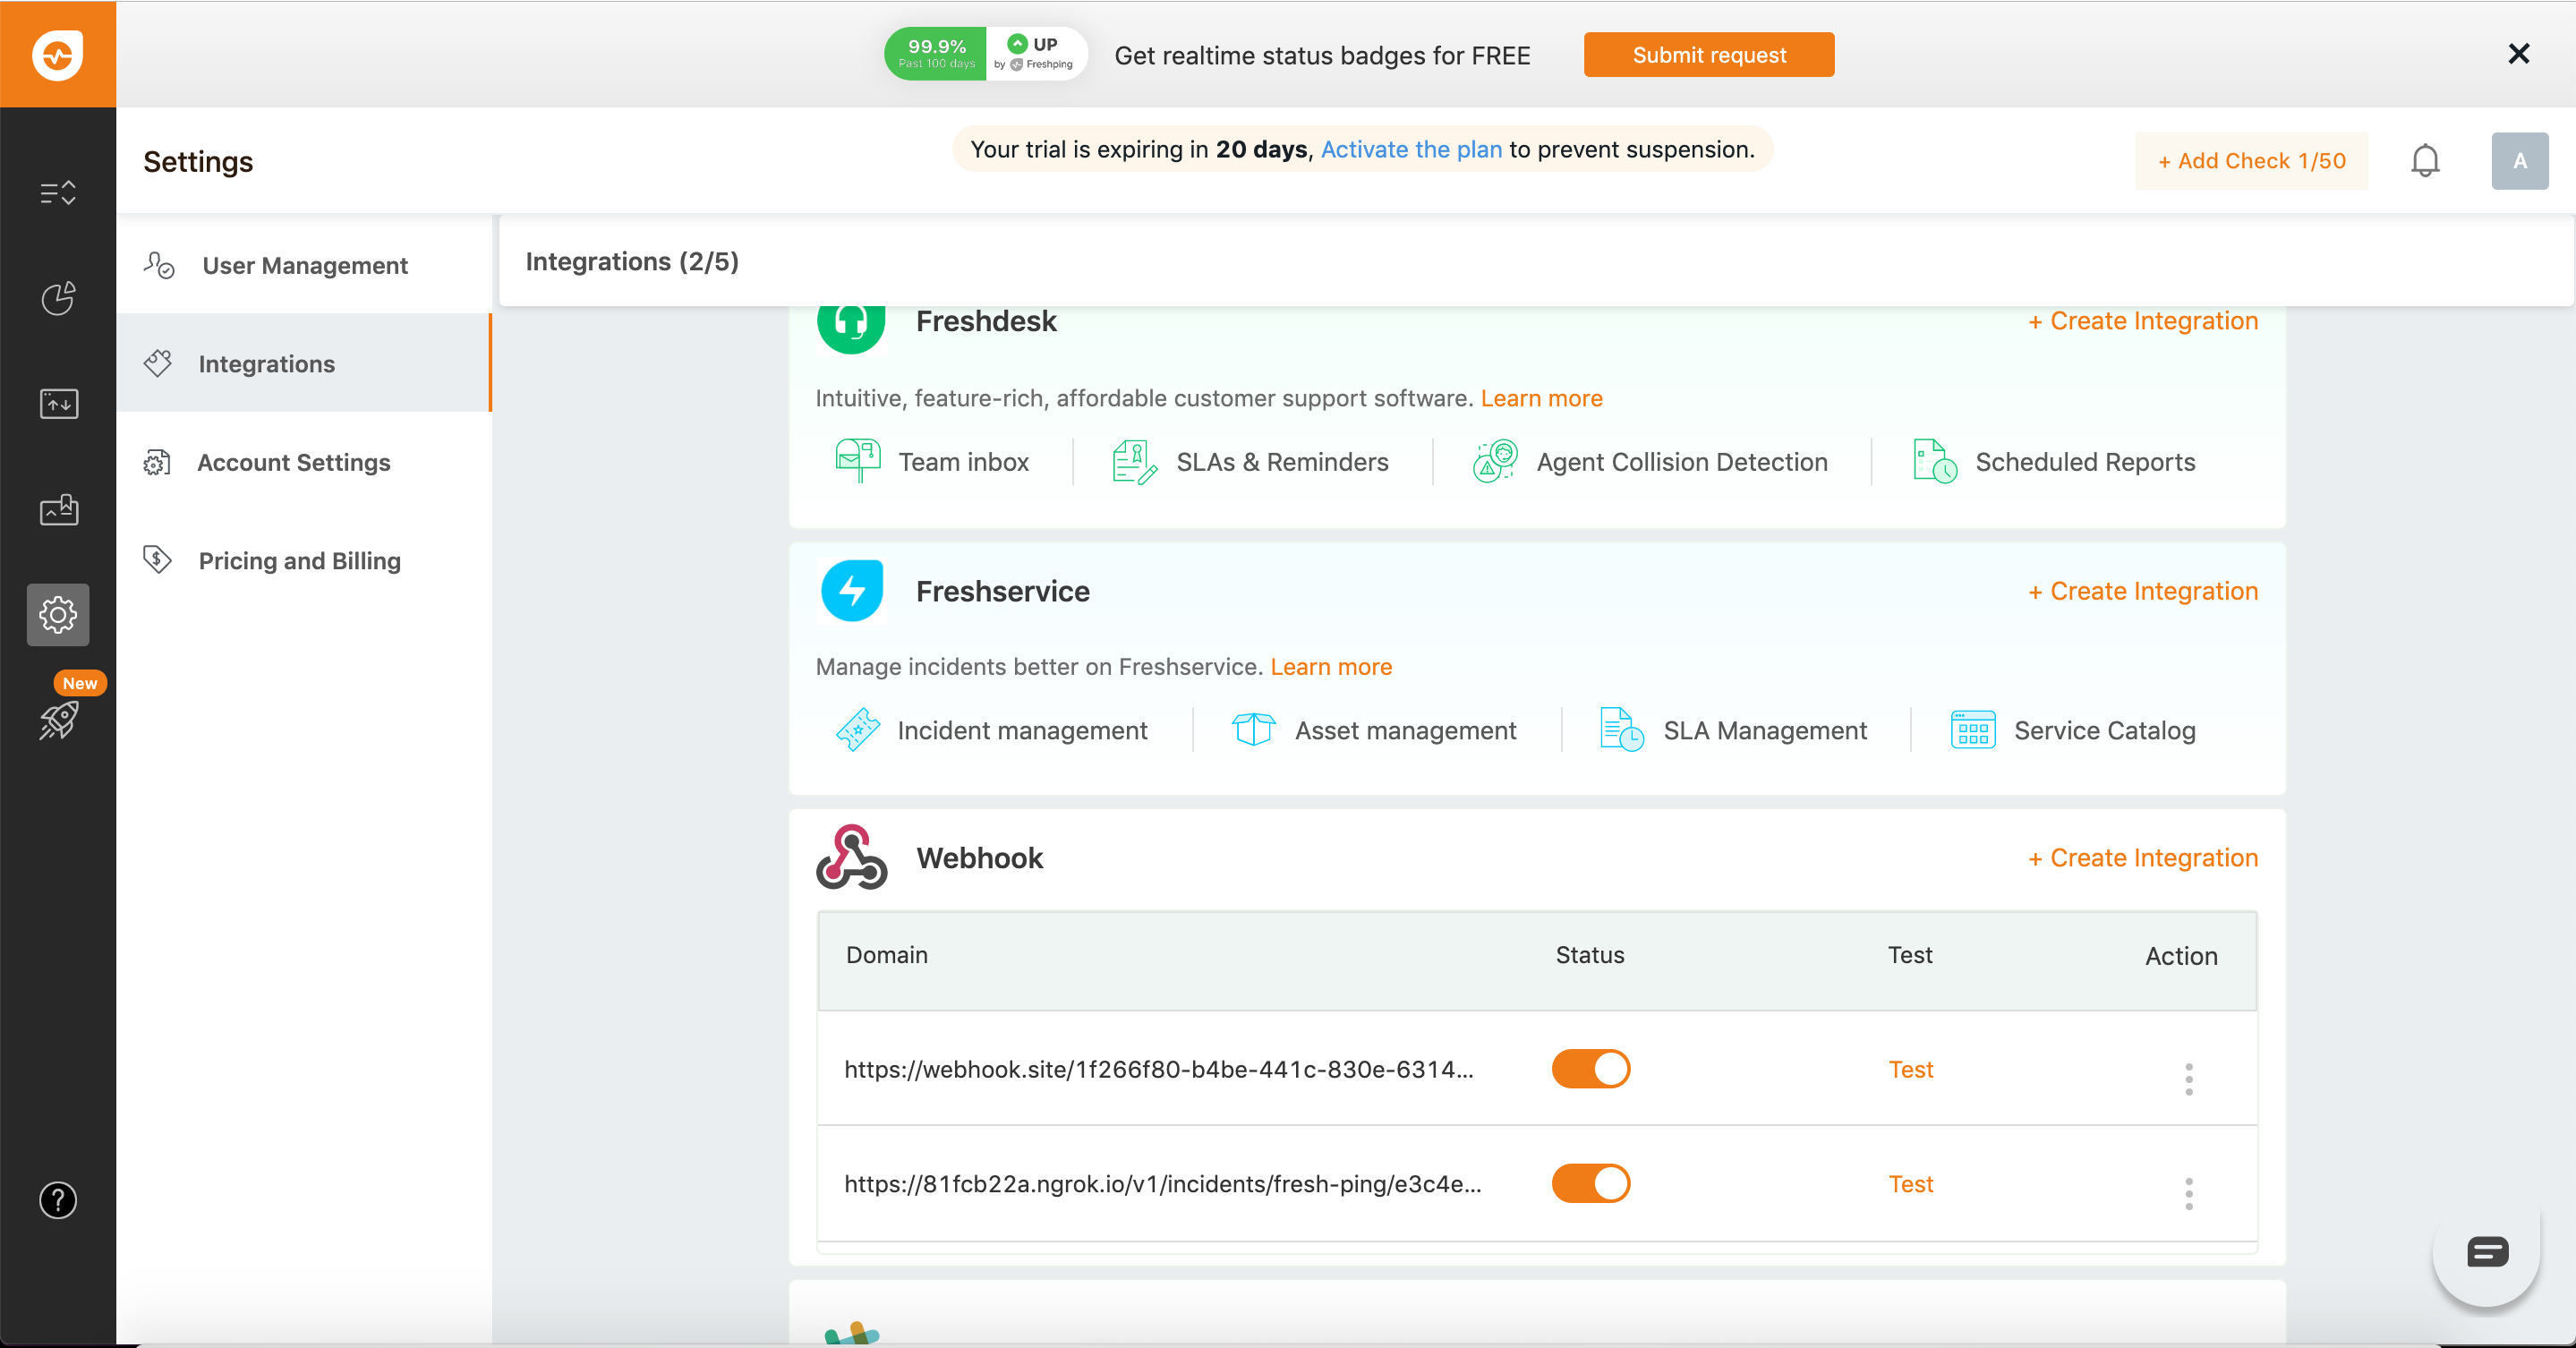2576x1348 pixels.
Task: Open Account Settings in sidebar
Action: coord(293,463)
